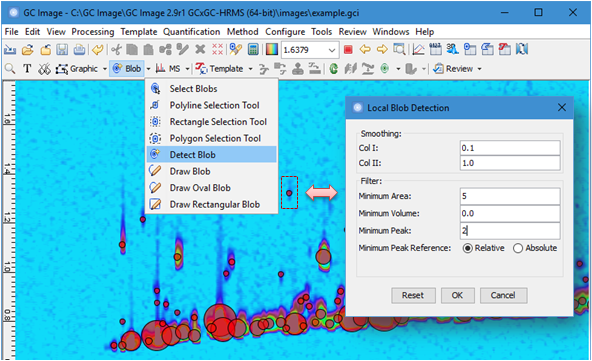Expand the Template dropdown arrow
Image resolution: width=592 pixels, height=361 pixels.
(x=250, y=69)
